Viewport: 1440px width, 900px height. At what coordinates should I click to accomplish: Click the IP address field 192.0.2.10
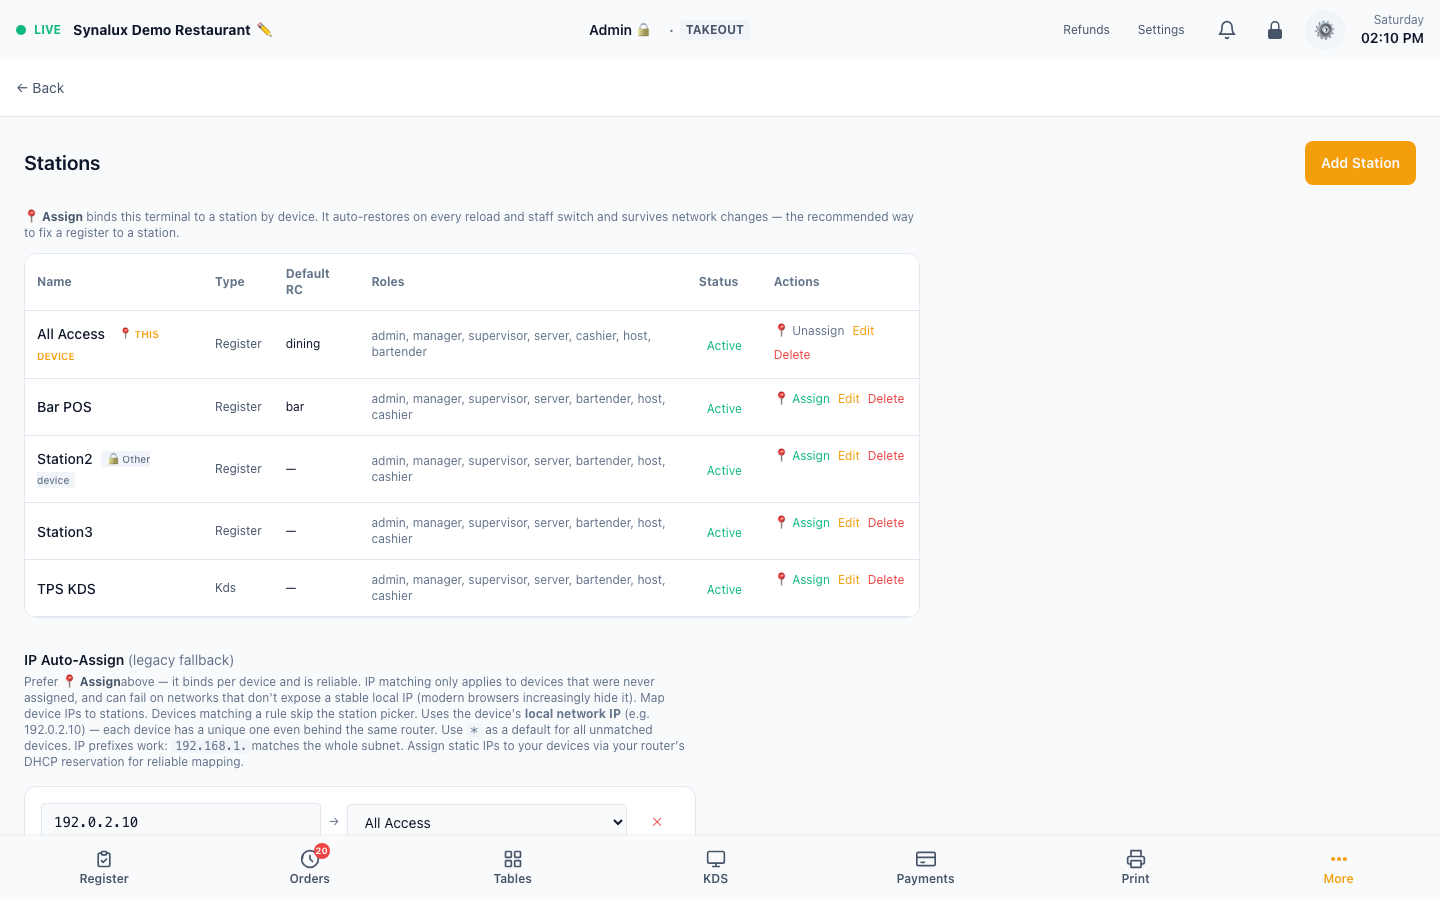pyautogui.click(x=181, y=822)
